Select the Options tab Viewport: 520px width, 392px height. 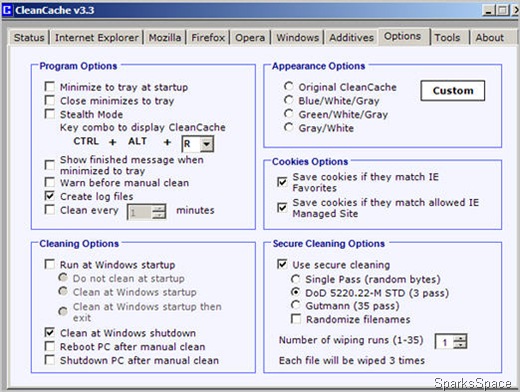tap(402, 36)
